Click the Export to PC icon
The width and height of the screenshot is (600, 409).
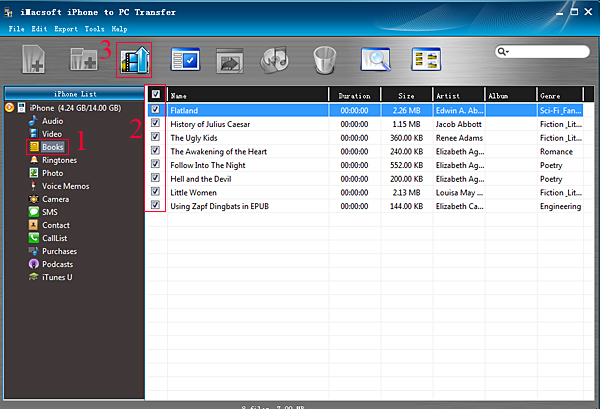point(134,60)
